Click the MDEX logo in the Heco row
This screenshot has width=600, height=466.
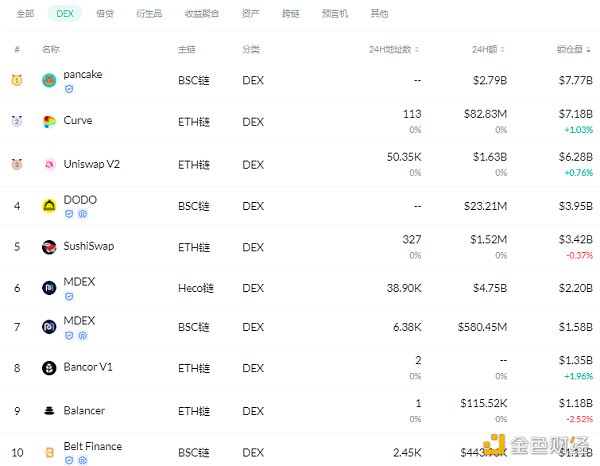tap(49, 288)
